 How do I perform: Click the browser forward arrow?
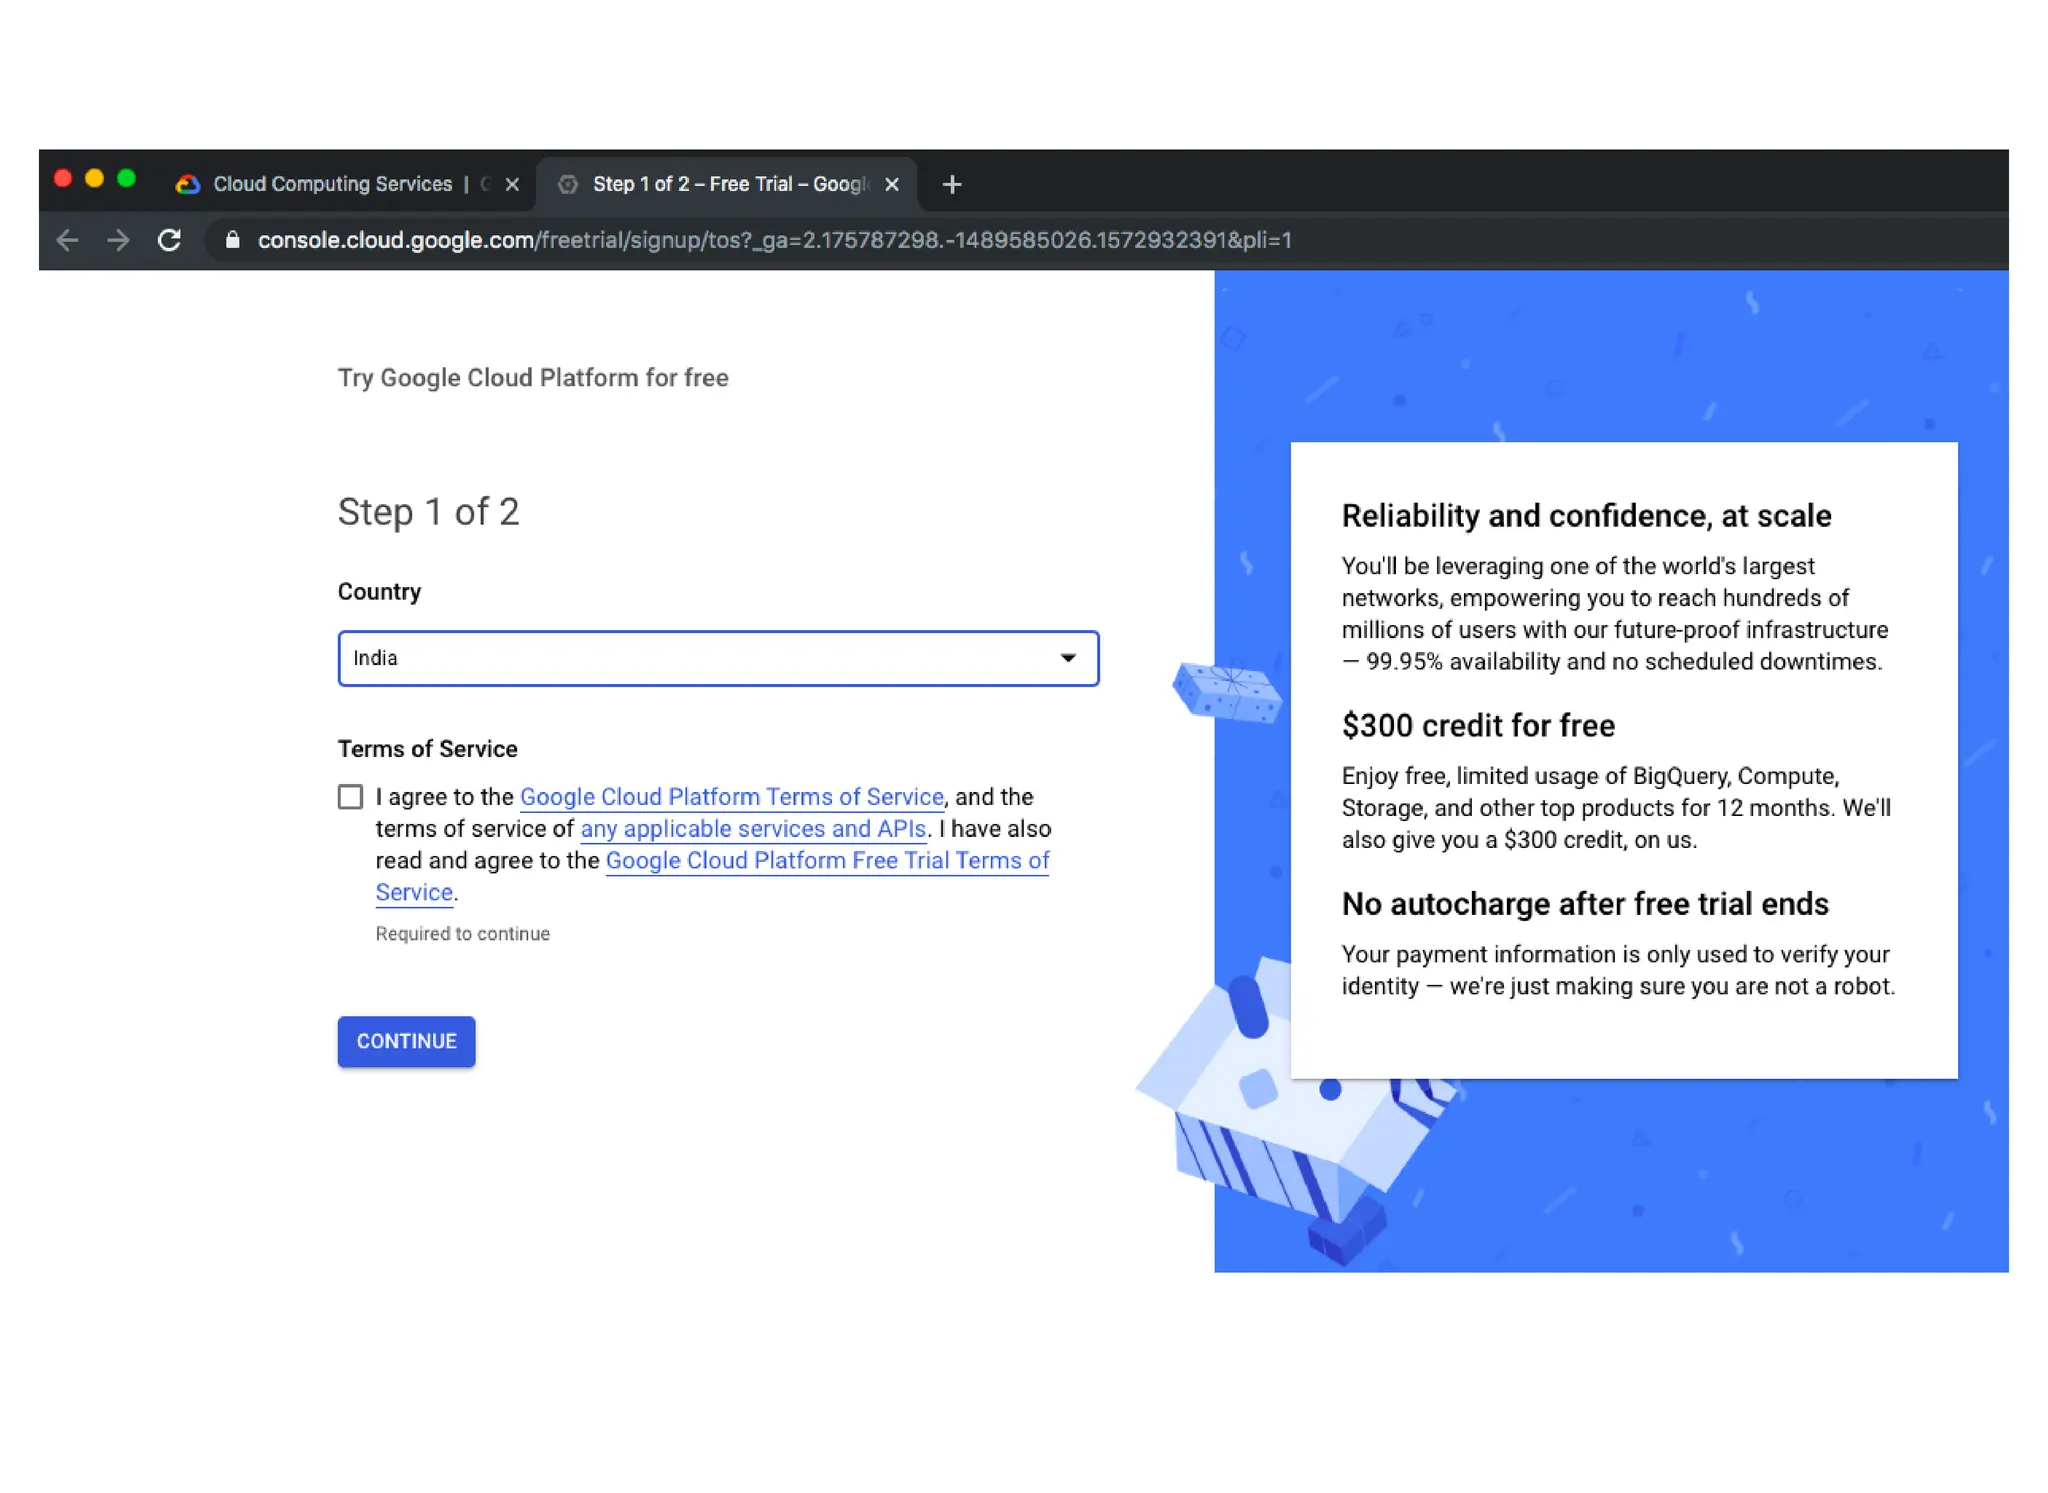[x=118, y=240]
